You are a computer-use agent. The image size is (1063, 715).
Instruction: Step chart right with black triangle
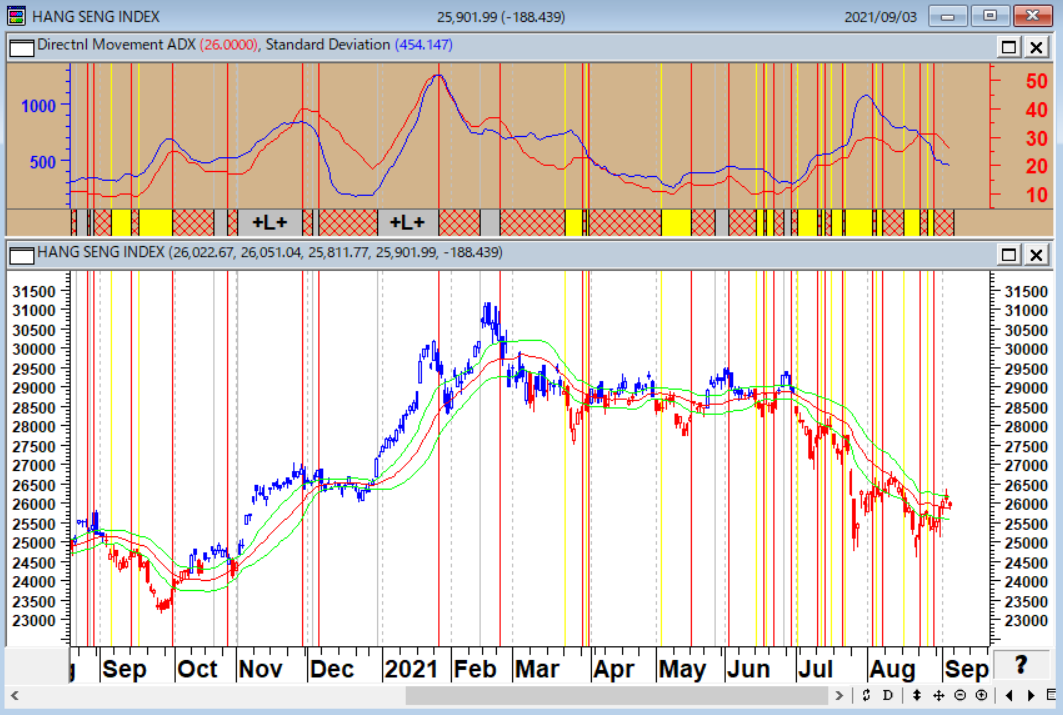click(x=1031, y=695)
